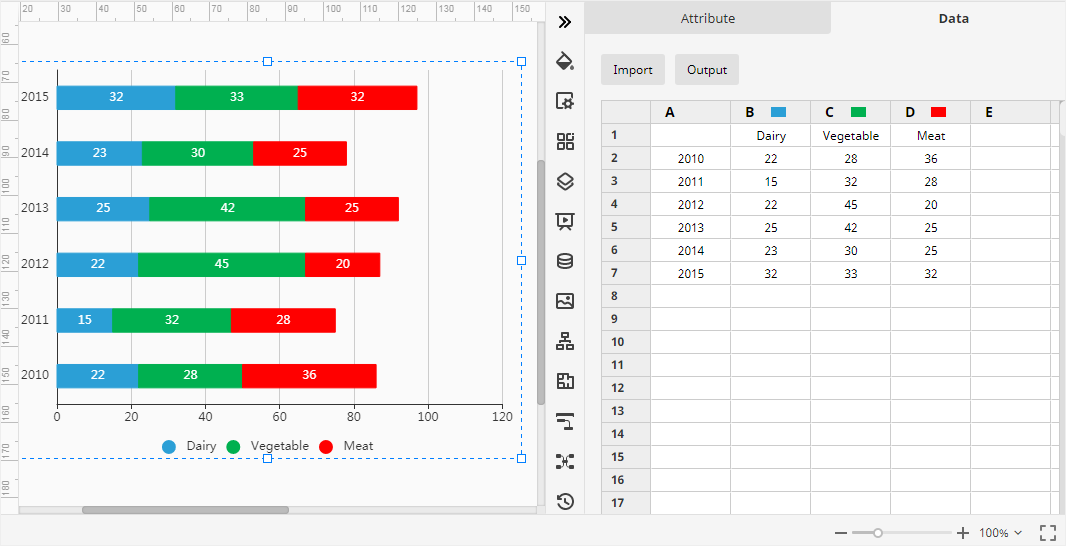Click the top center selection handle of chart
The height and width of the screenshot is (546, 1066).
267,61
